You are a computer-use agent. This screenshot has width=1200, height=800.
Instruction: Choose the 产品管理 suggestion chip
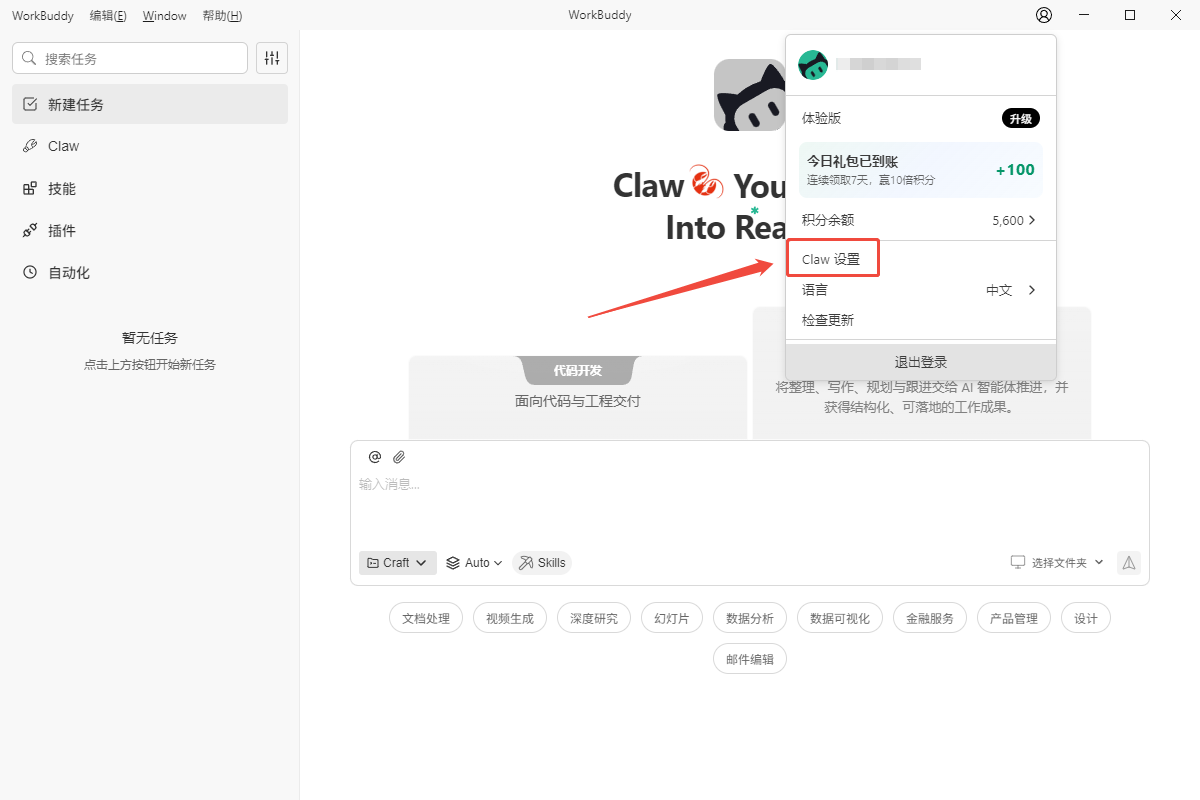point(1014,618)
